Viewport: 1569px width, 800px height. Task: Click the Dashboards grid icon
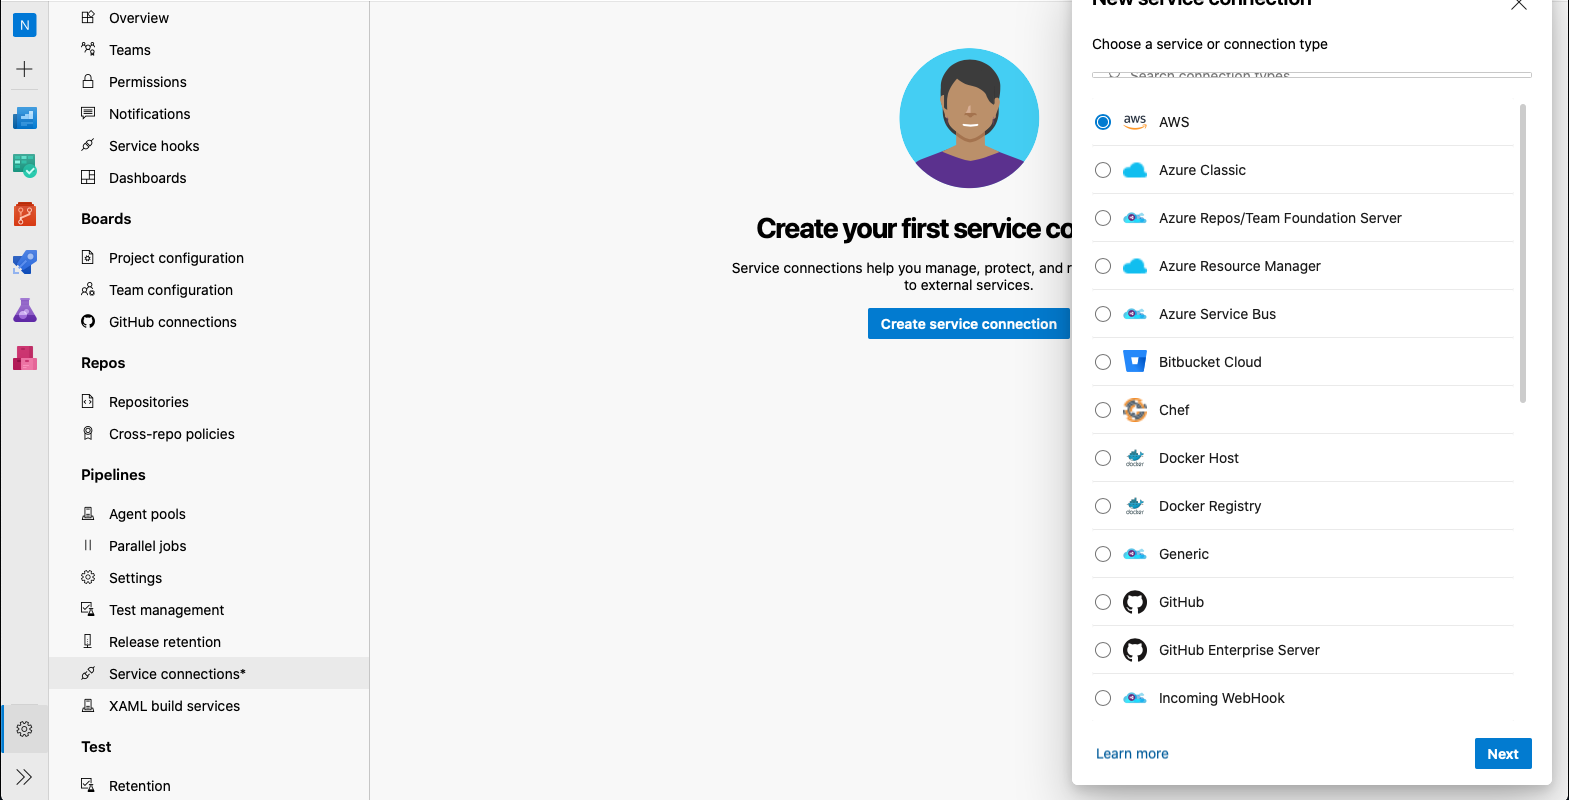click(x=88, y=177)
